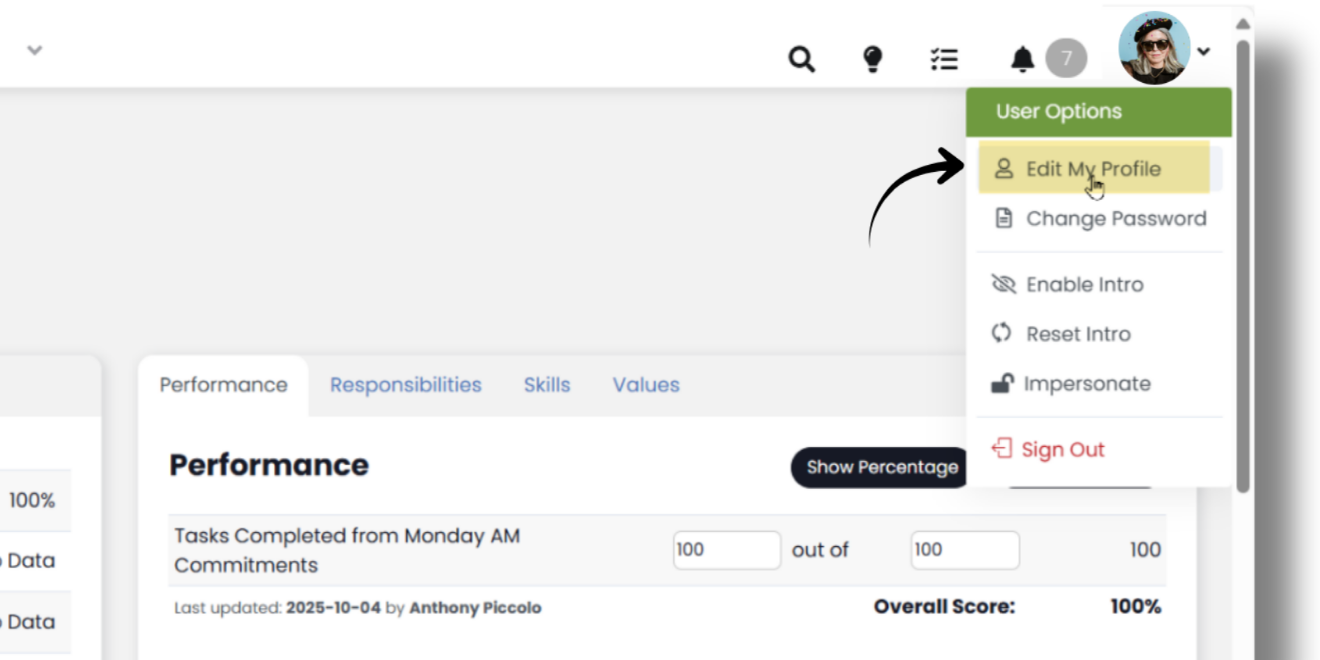1320x660 pixels.
Task: Click the notifications bell icon
Action: [1022, 60]
